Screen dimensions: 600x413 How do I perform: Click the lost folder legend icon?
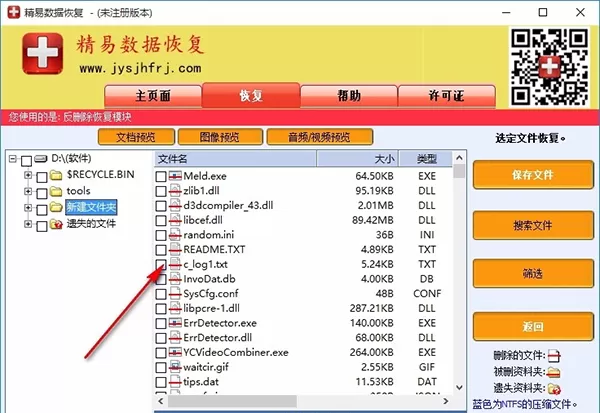pos(554,389)
